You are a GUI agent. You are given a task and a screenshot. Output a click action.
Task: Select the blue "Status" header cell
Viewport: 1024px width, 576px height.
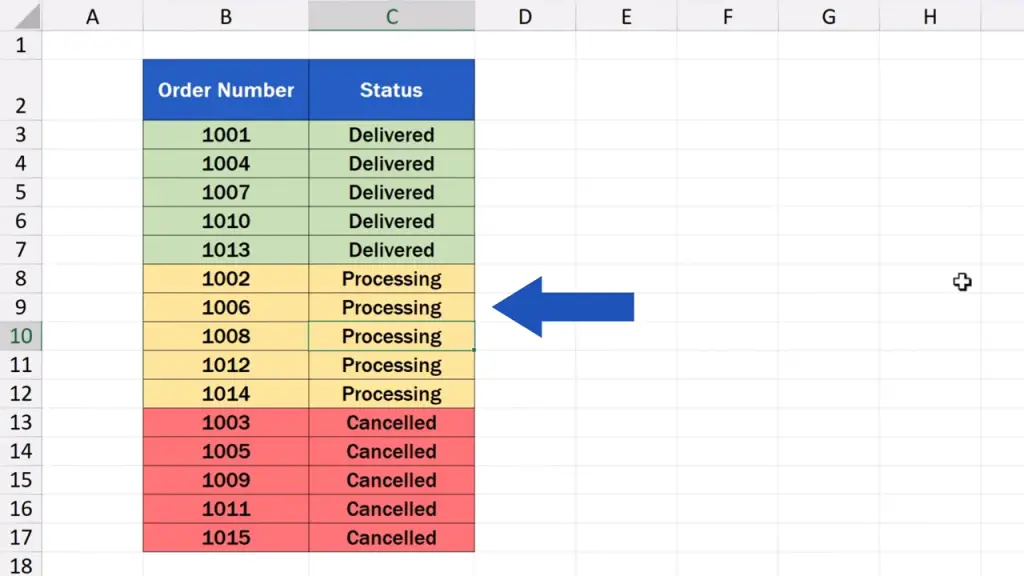click(x=391, y=90)
